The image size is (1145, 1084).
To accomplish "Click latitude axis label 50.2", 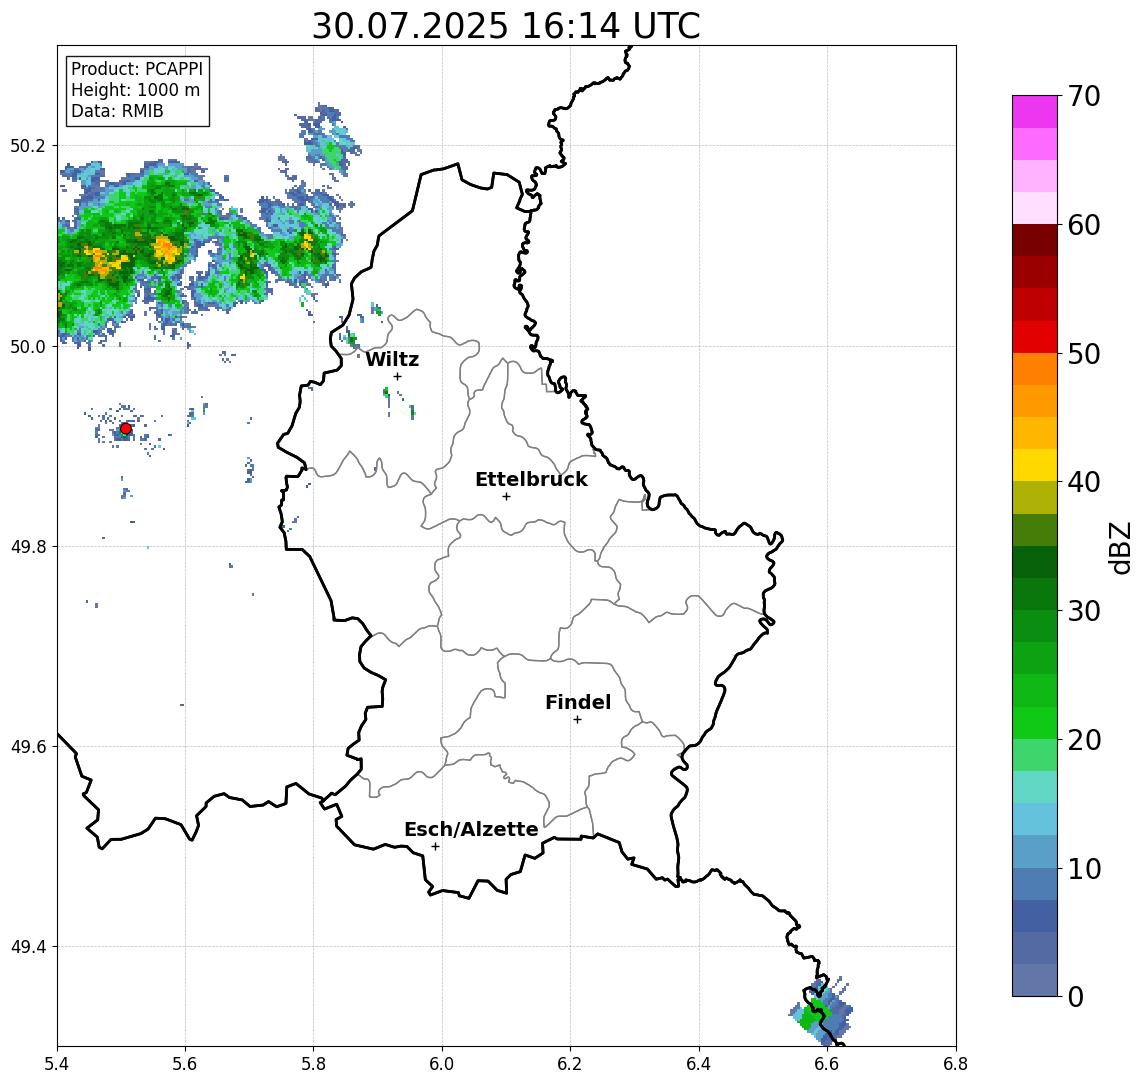I will coord(28,145).
